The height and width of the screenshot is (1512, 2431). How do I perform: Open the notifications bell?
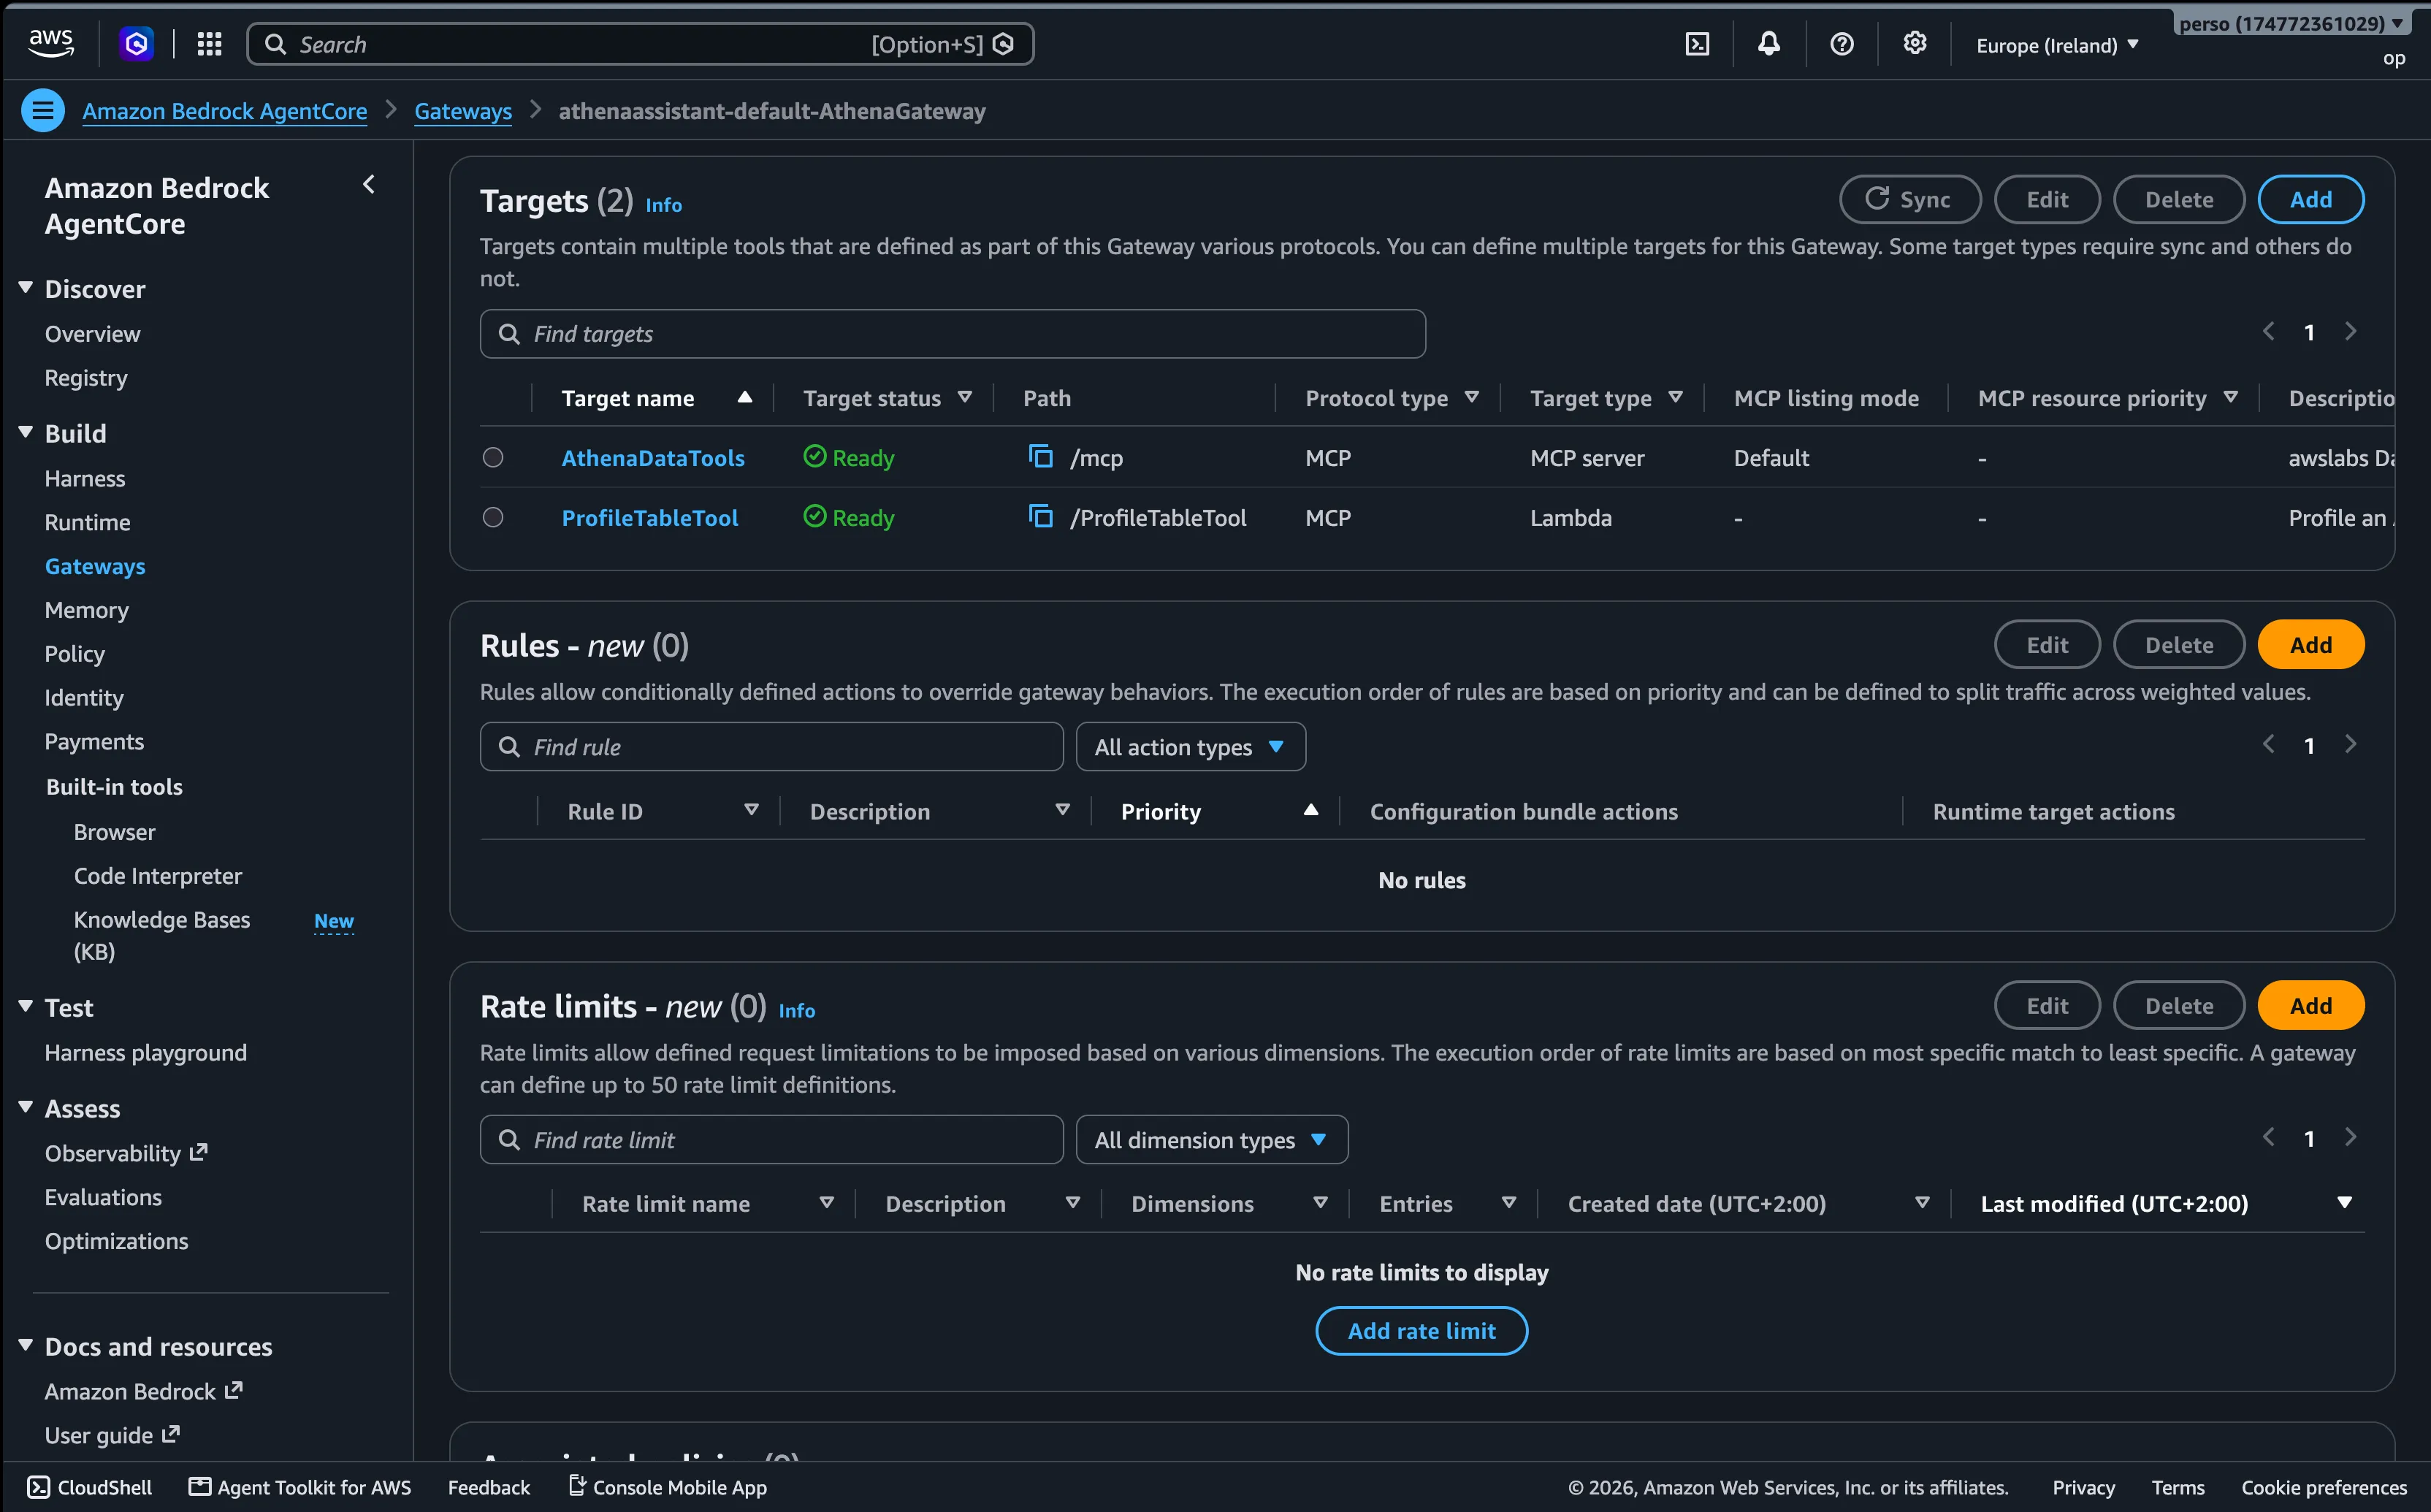point(1769,44)
